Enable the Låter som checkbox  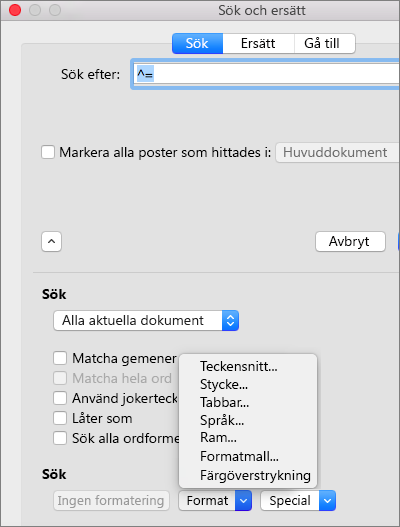tap(60, 418)
